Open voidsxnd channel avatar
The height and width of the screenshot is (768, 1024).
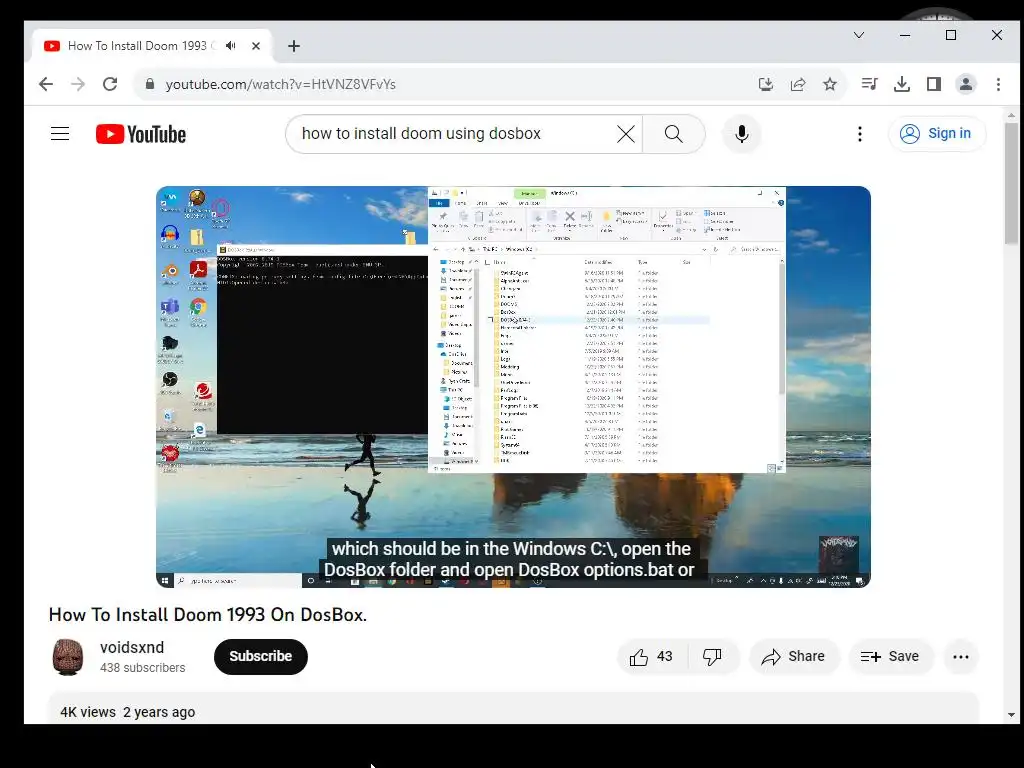pyautogui.click(x=67, y=656)
